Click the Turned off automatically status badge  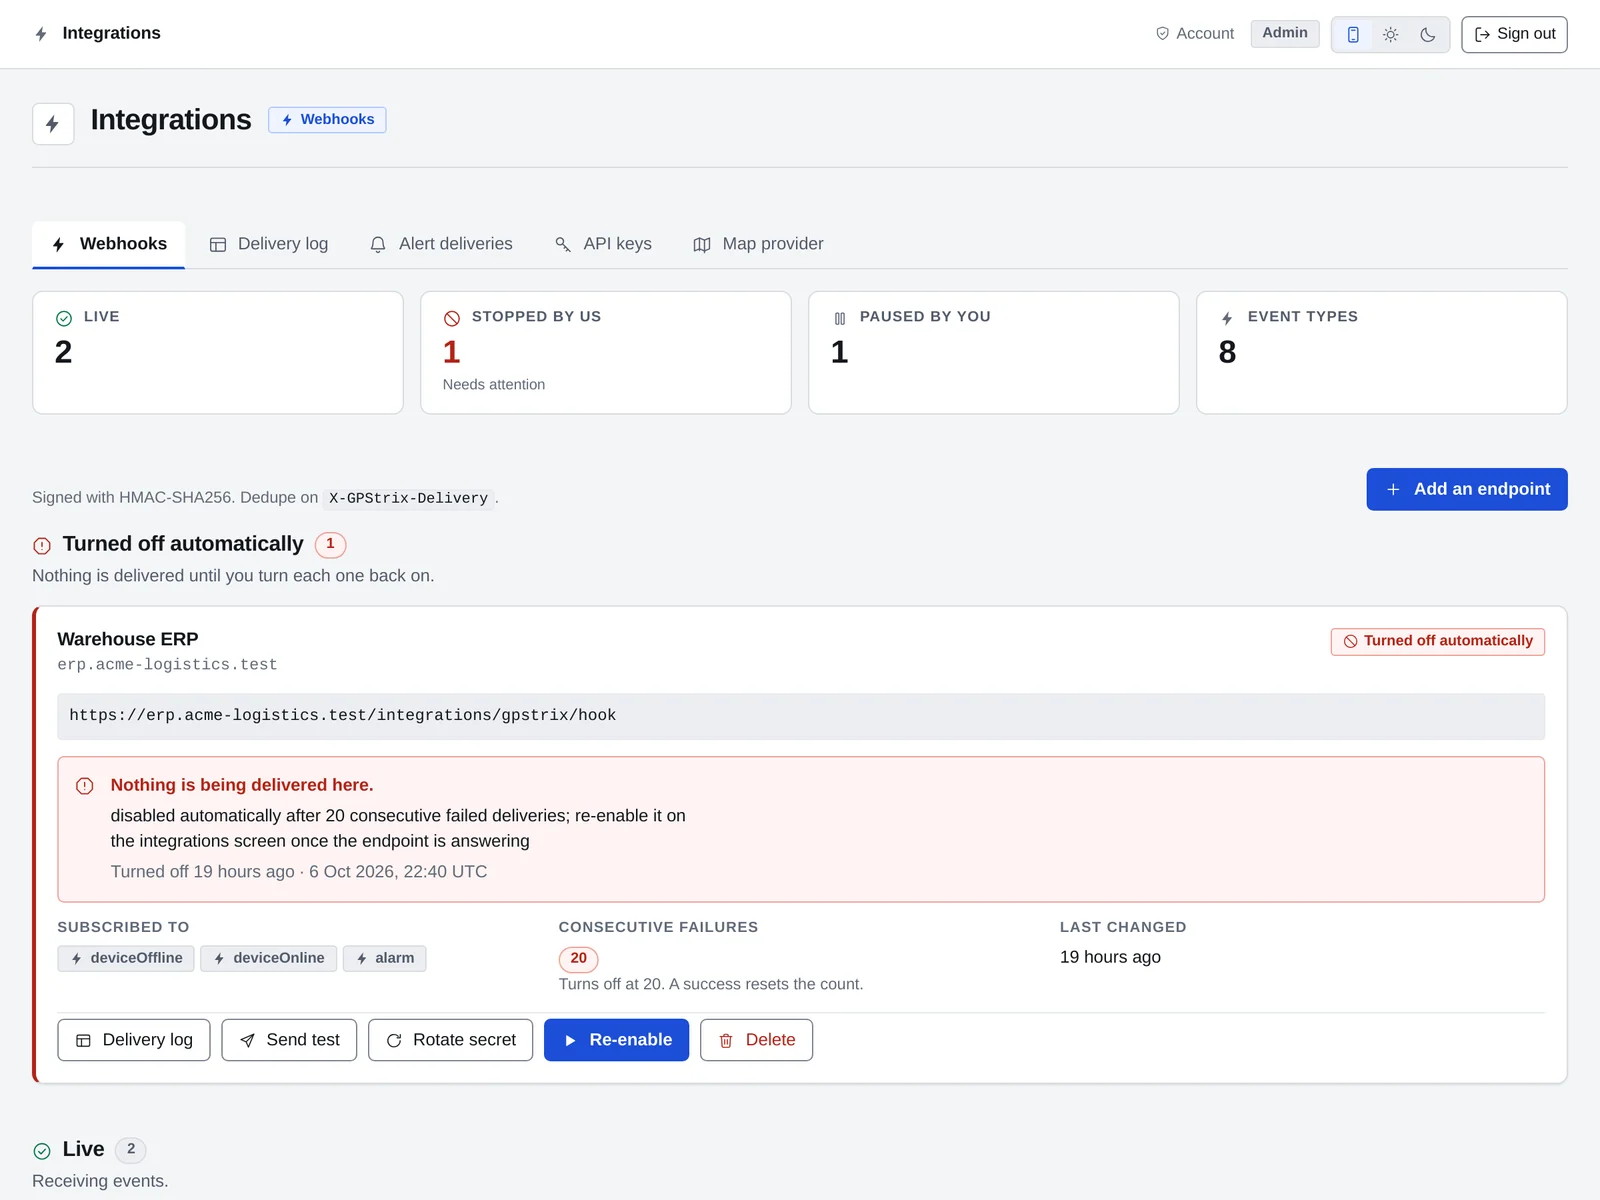coord(1438,641)
